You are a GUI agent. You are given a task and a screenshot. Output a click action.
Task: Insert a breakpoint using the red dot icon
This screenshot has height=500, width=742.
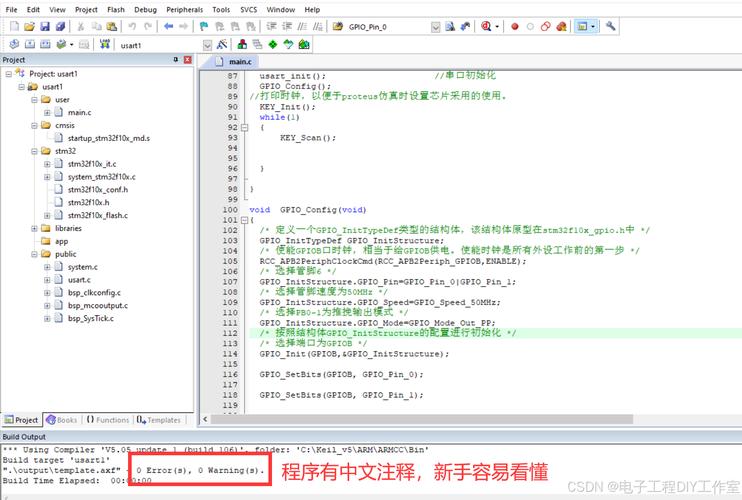[x=515, y=26]
